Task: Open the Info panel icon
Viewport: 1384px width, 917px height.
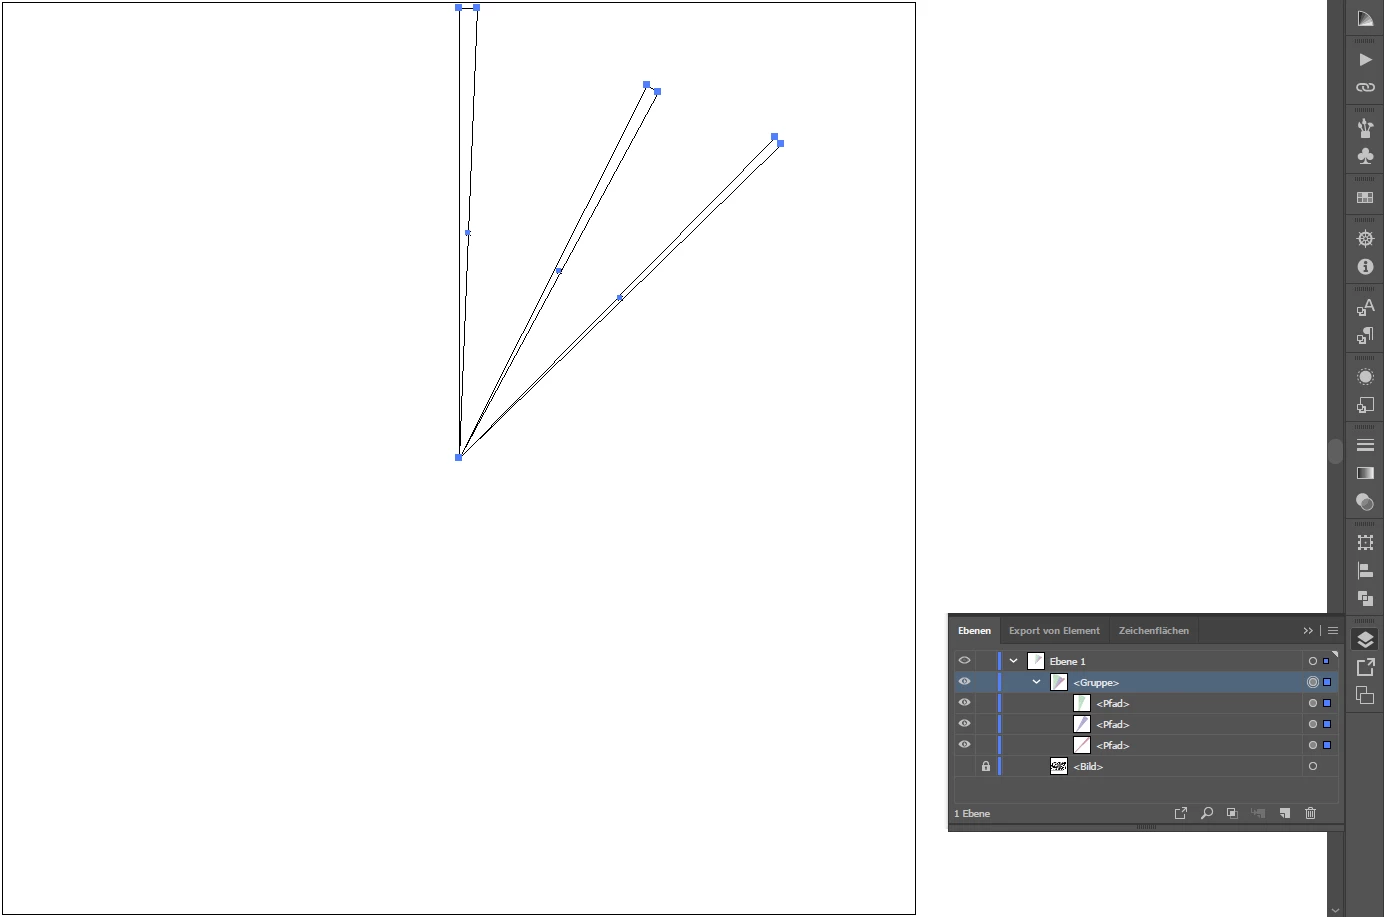Action: [1365, 267]
